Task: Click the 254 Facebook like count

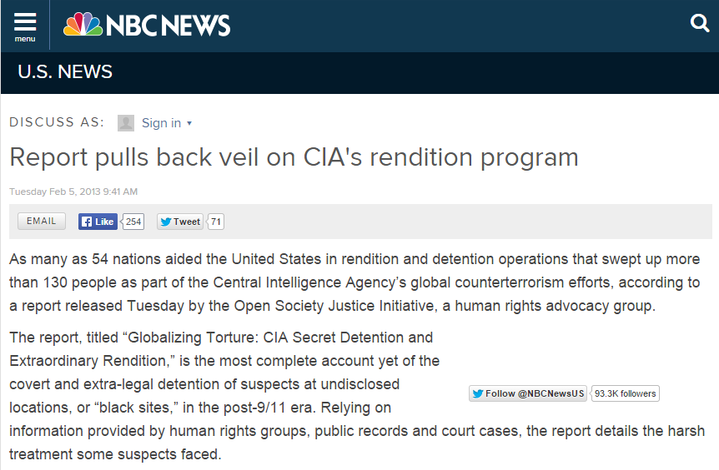Action: coord(133,221)
